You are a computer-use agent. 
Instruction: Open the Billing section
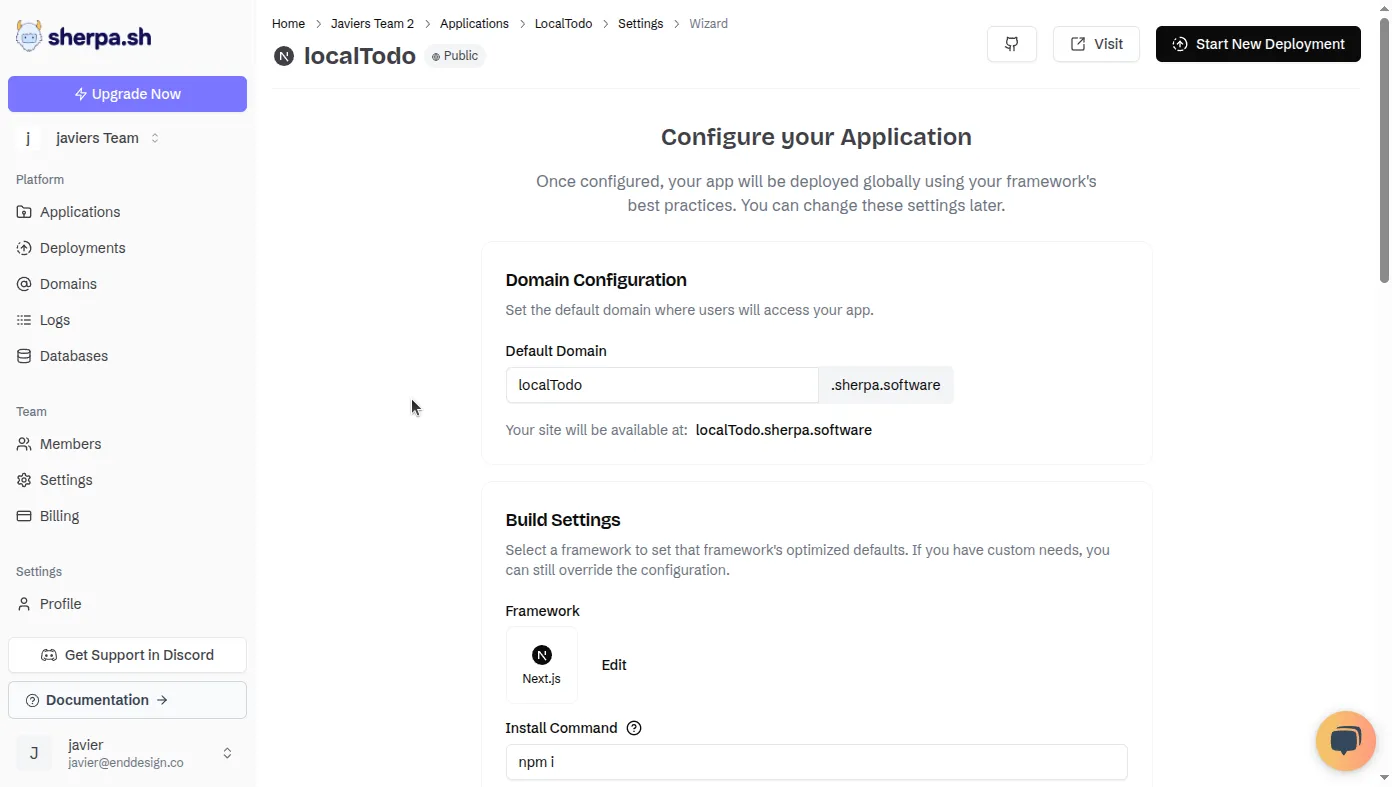coord(59,515)
